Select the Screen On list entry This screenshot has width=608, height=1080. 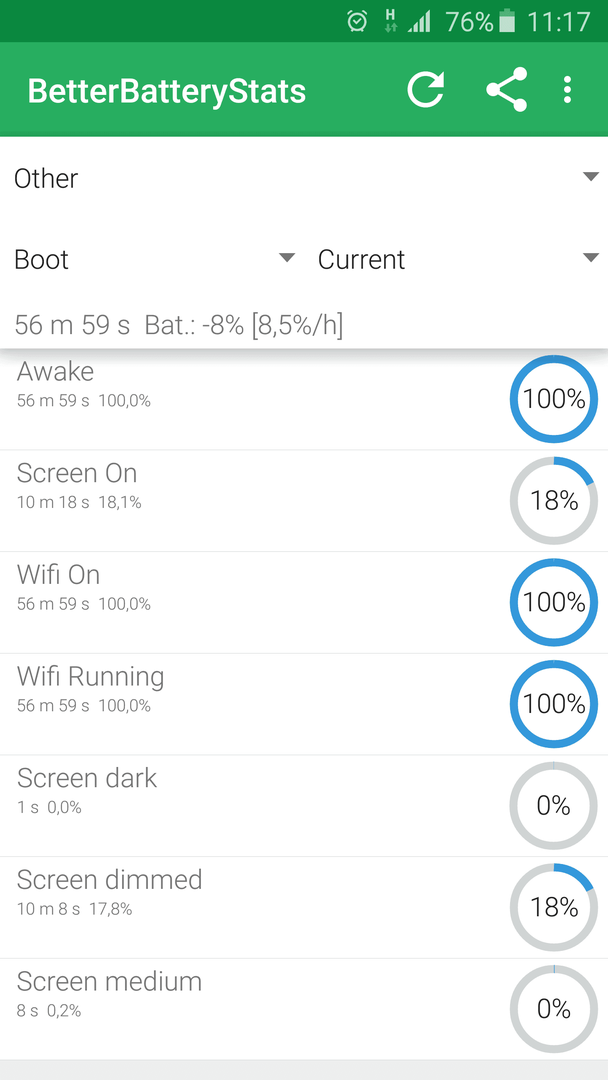click(x=304, y=501)
